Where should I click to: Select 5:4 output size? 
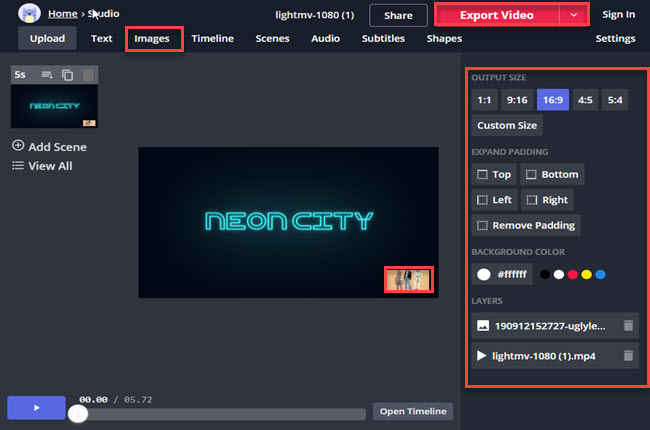[x=615, y=100]
